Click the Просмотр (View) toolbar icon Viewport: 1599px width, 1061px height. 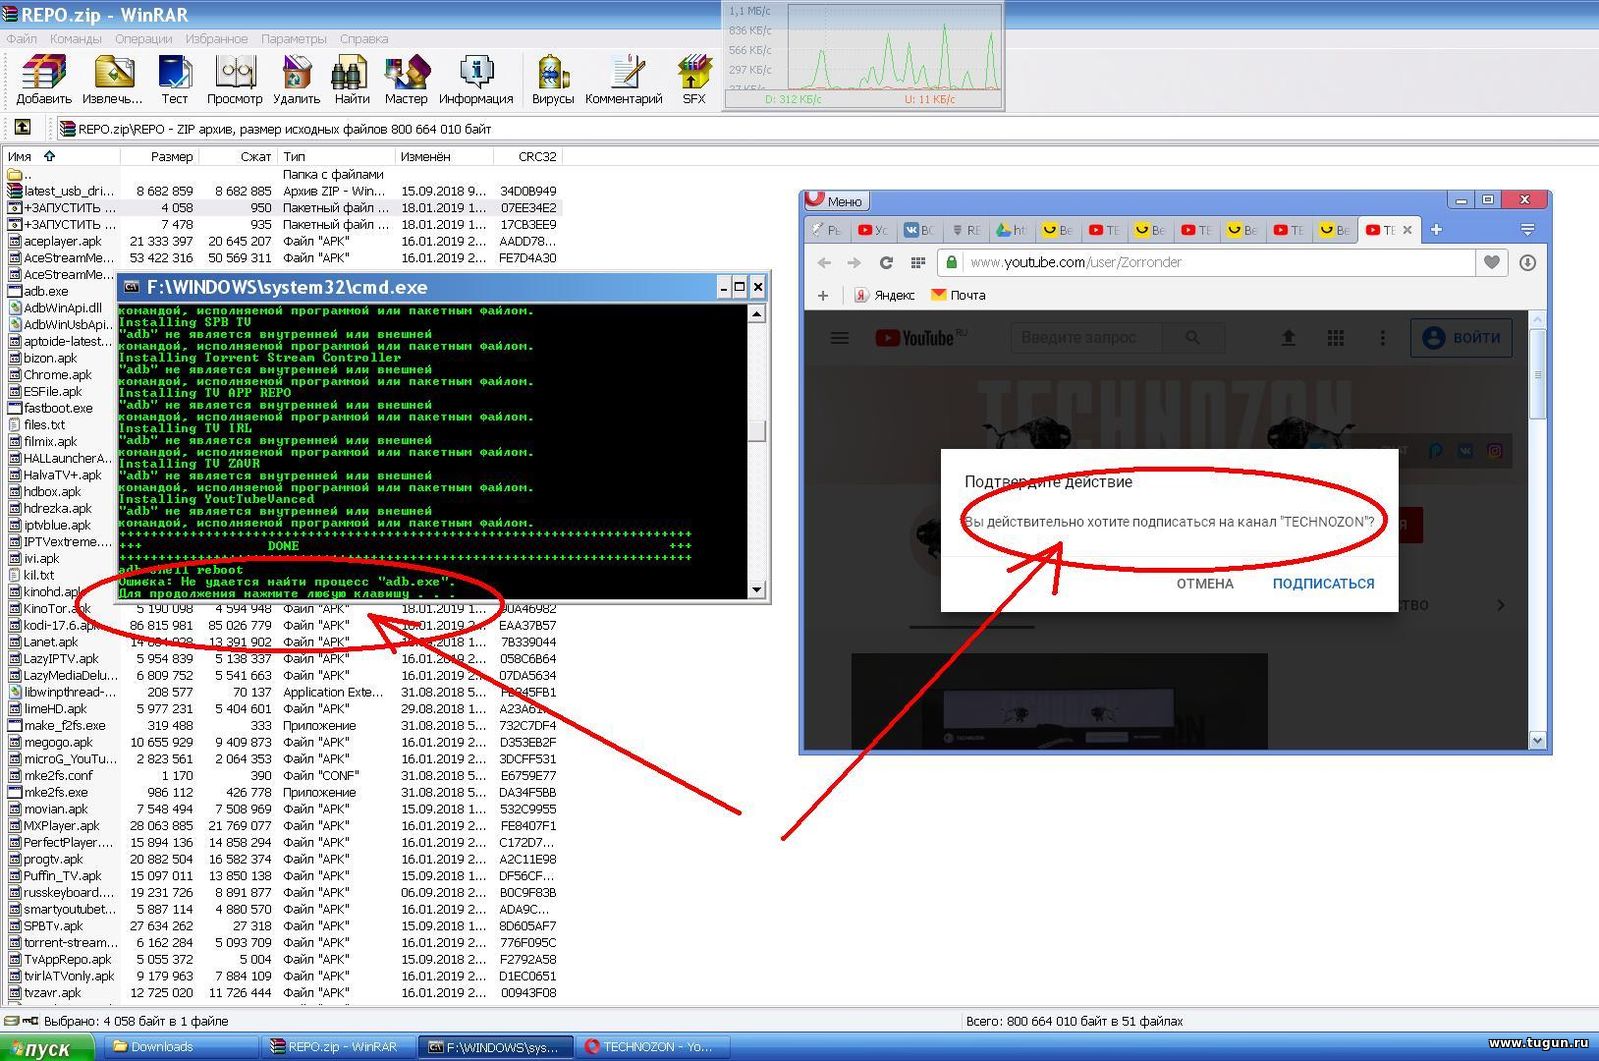point(235,80)
